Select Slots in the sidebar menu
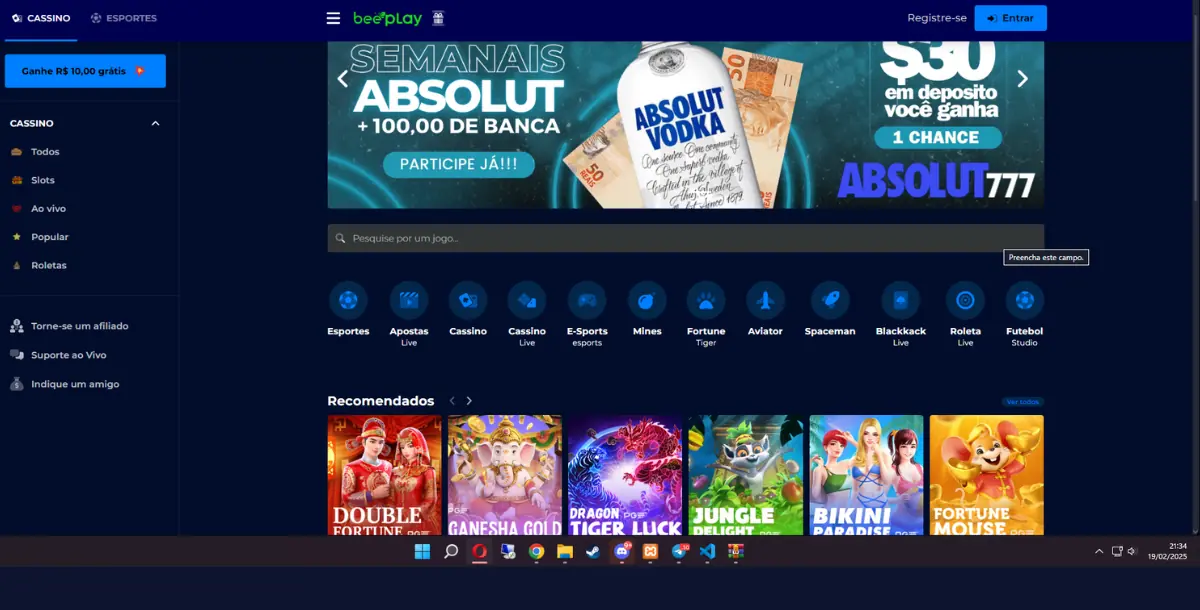The image size is (1200, 610). pyautogui.click(x=43, y=180)
